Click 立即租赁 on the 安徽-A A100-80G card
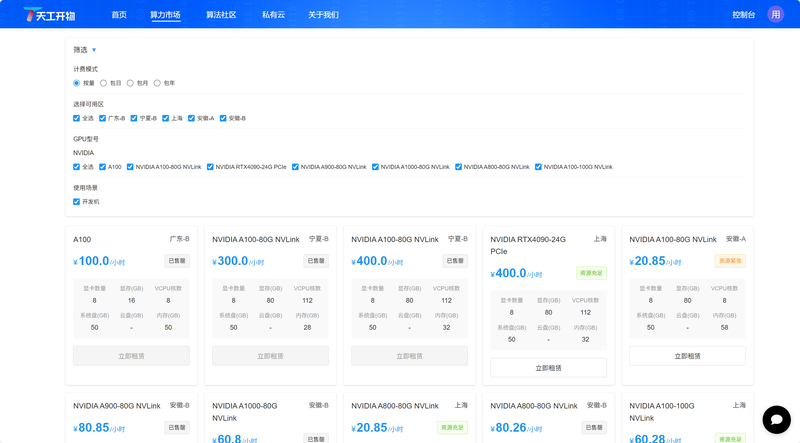 (687, 356)
